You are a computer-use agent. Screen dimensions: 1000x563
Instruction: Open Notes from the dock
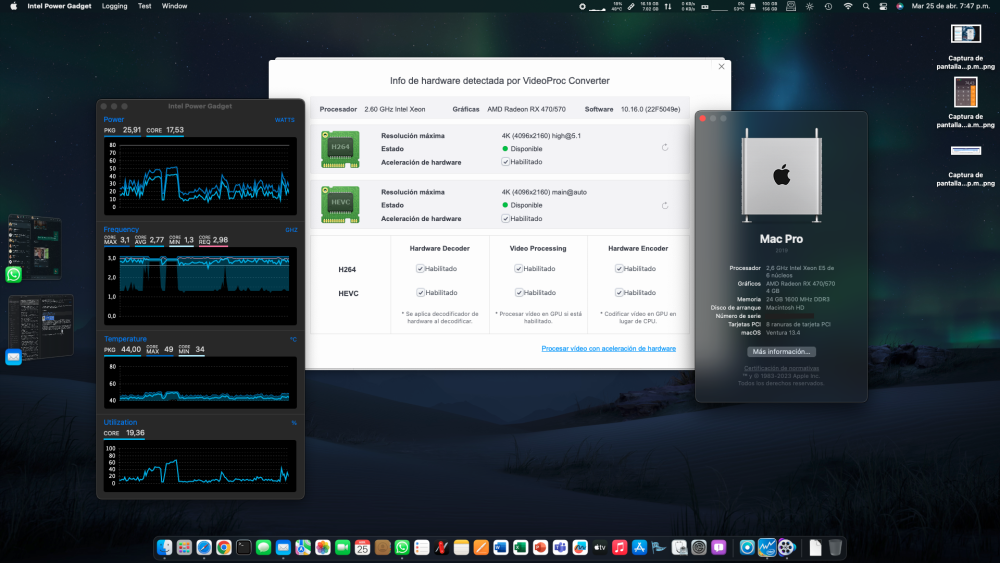[461, 547]
